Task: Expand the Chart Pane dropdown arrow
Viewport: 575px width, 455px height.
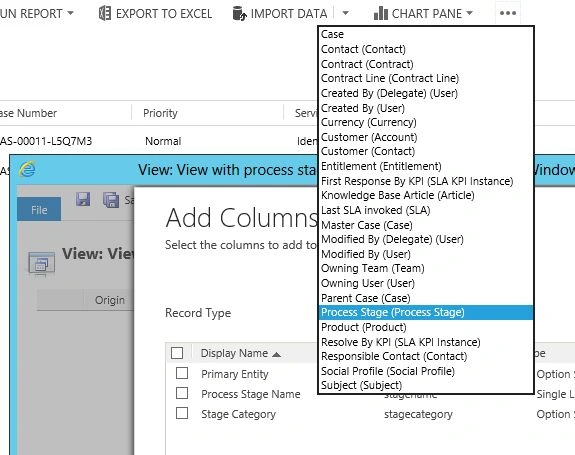Action: click(x=469, y=13)
